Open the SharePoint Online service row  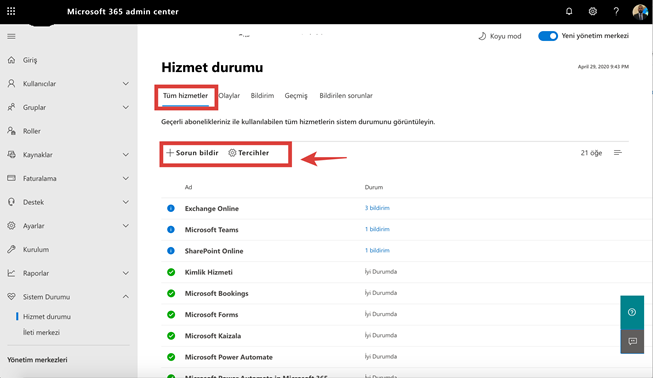pos(395,251)
